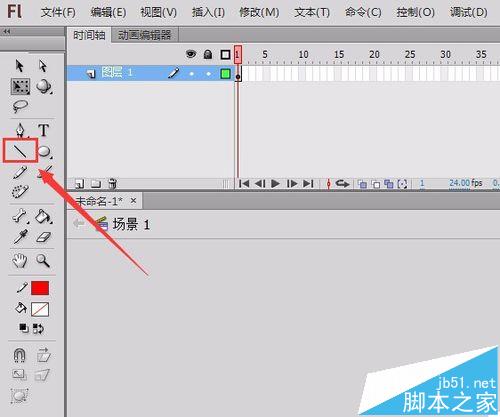The height and width of the screenshot is (417, 500).
Task: Toggle lock for all layers
Action: (x=208, y=54)
